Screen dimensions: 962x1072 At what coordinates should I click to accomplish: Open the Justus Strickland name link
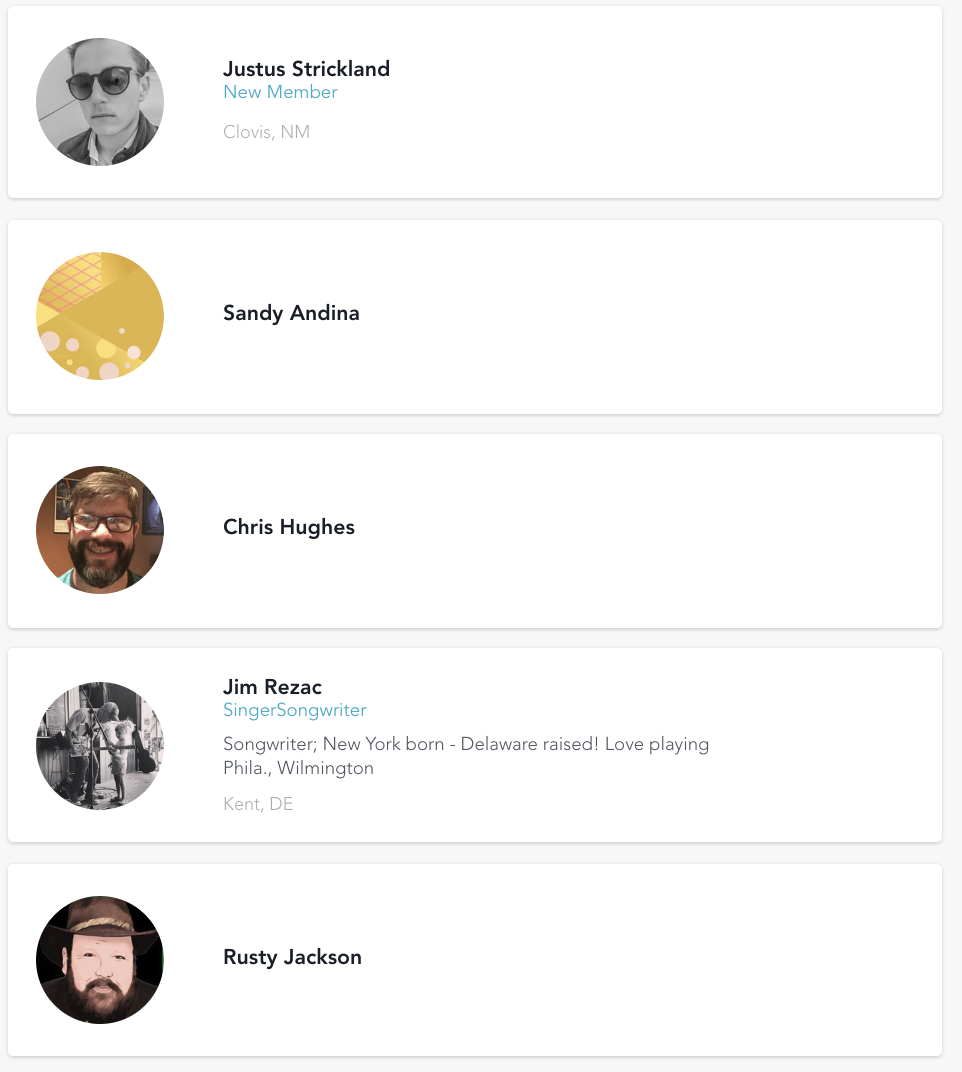306,69
